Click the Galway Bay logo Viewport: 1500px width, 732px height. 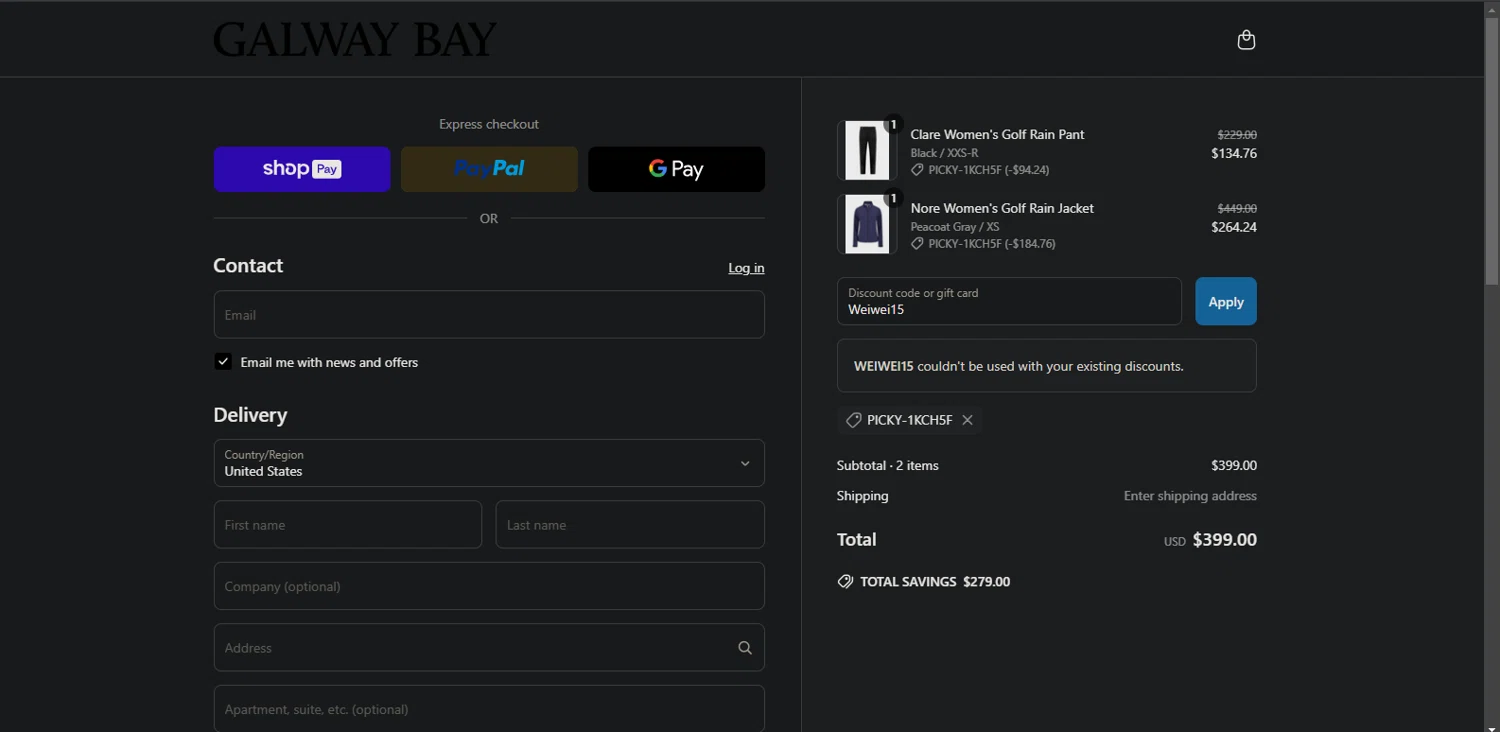pyautogui.click(x=355, y=40)
